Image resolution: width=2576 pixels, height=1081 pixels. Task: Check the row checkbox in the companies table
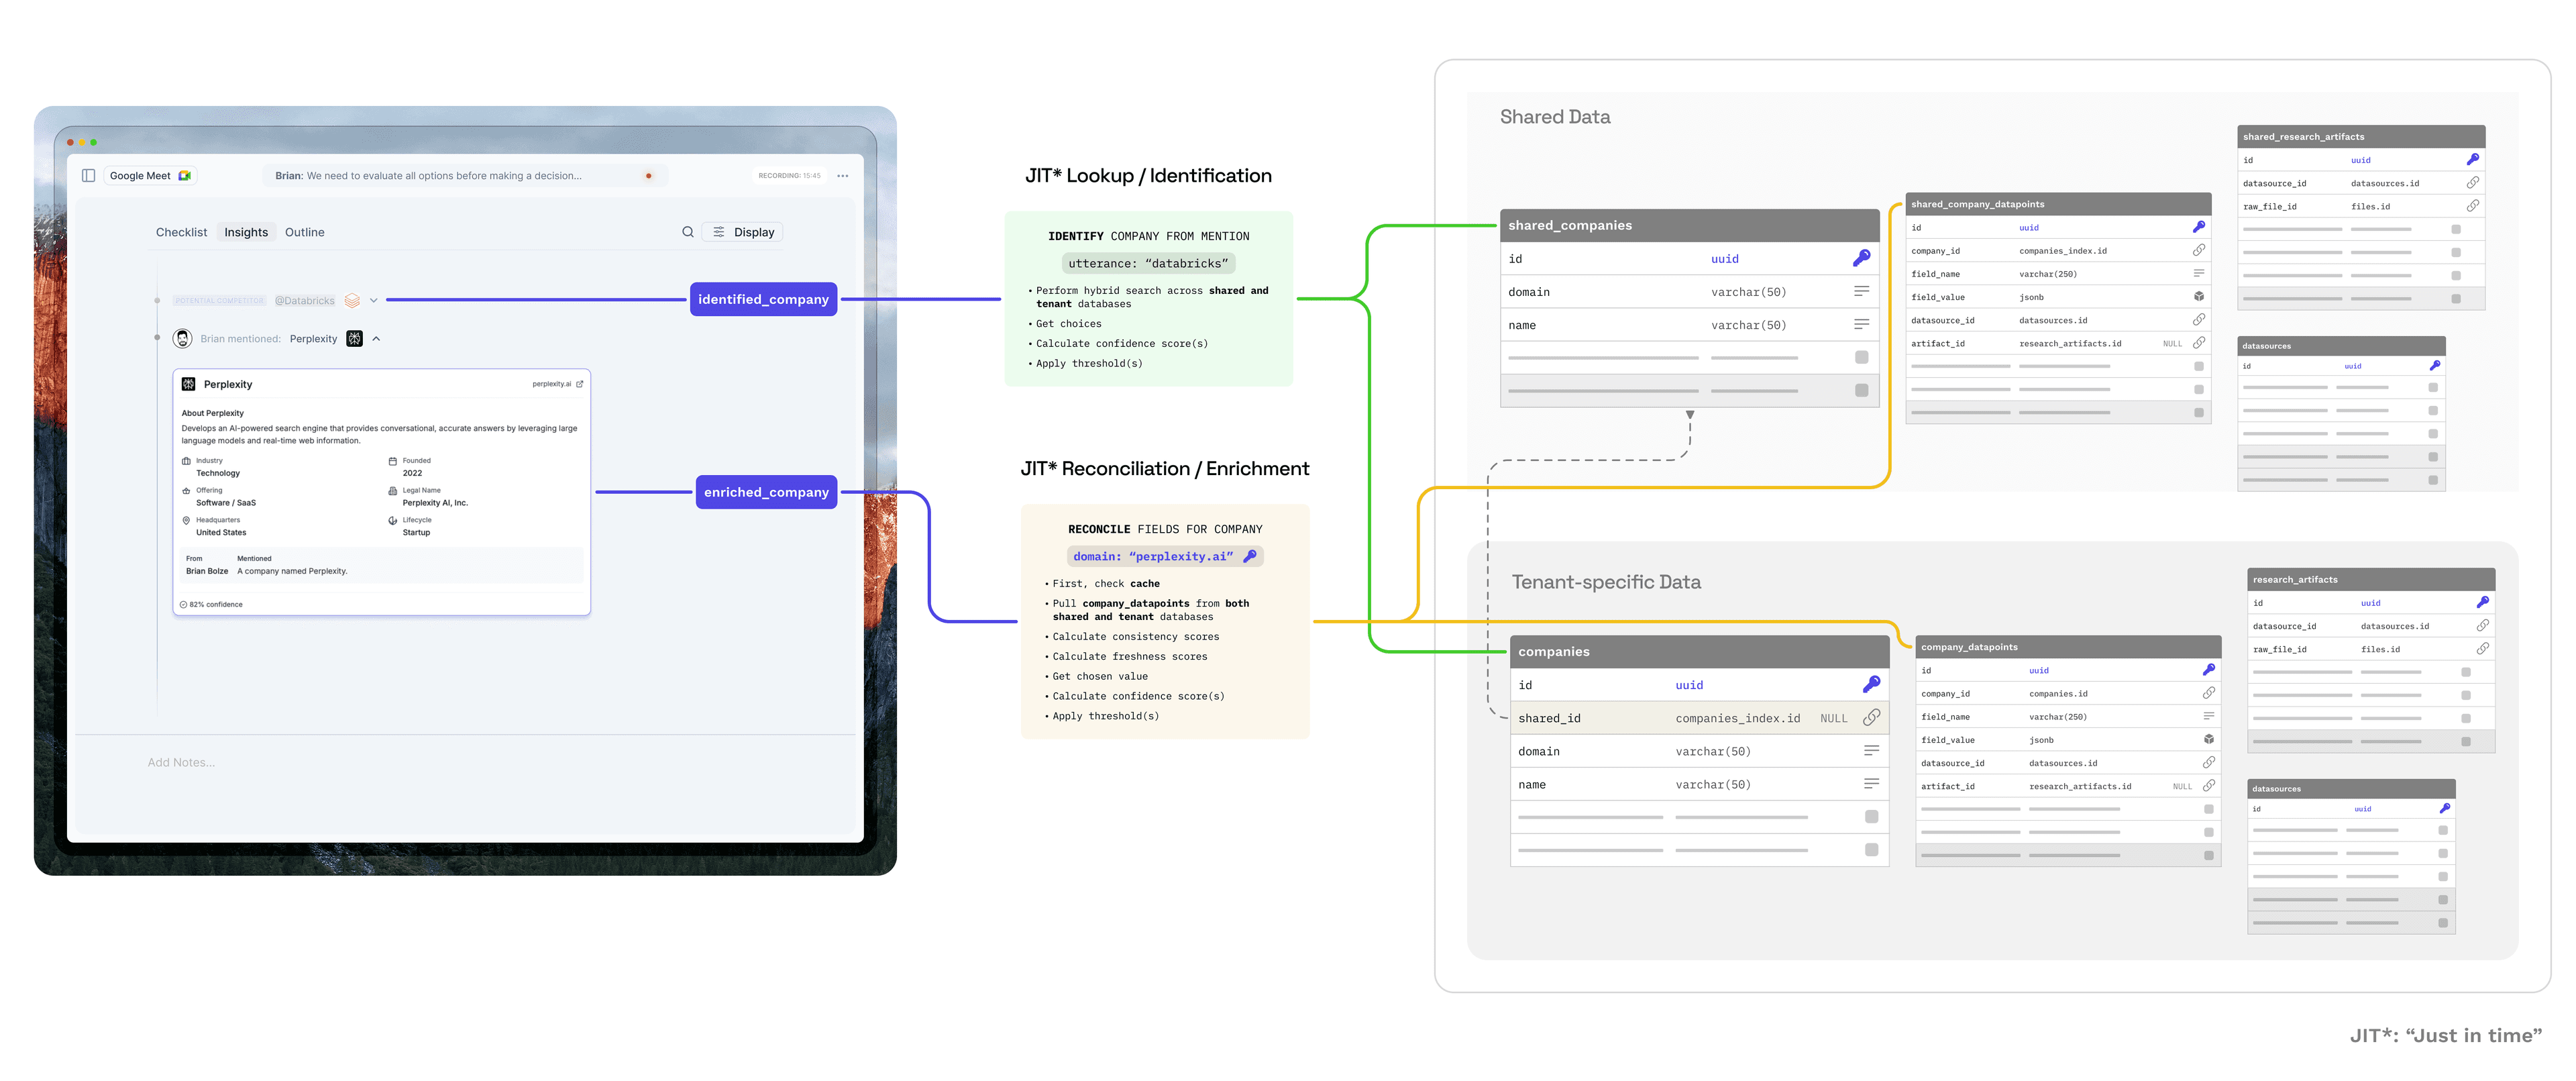pyautogui.click(x=1873, y=817)
